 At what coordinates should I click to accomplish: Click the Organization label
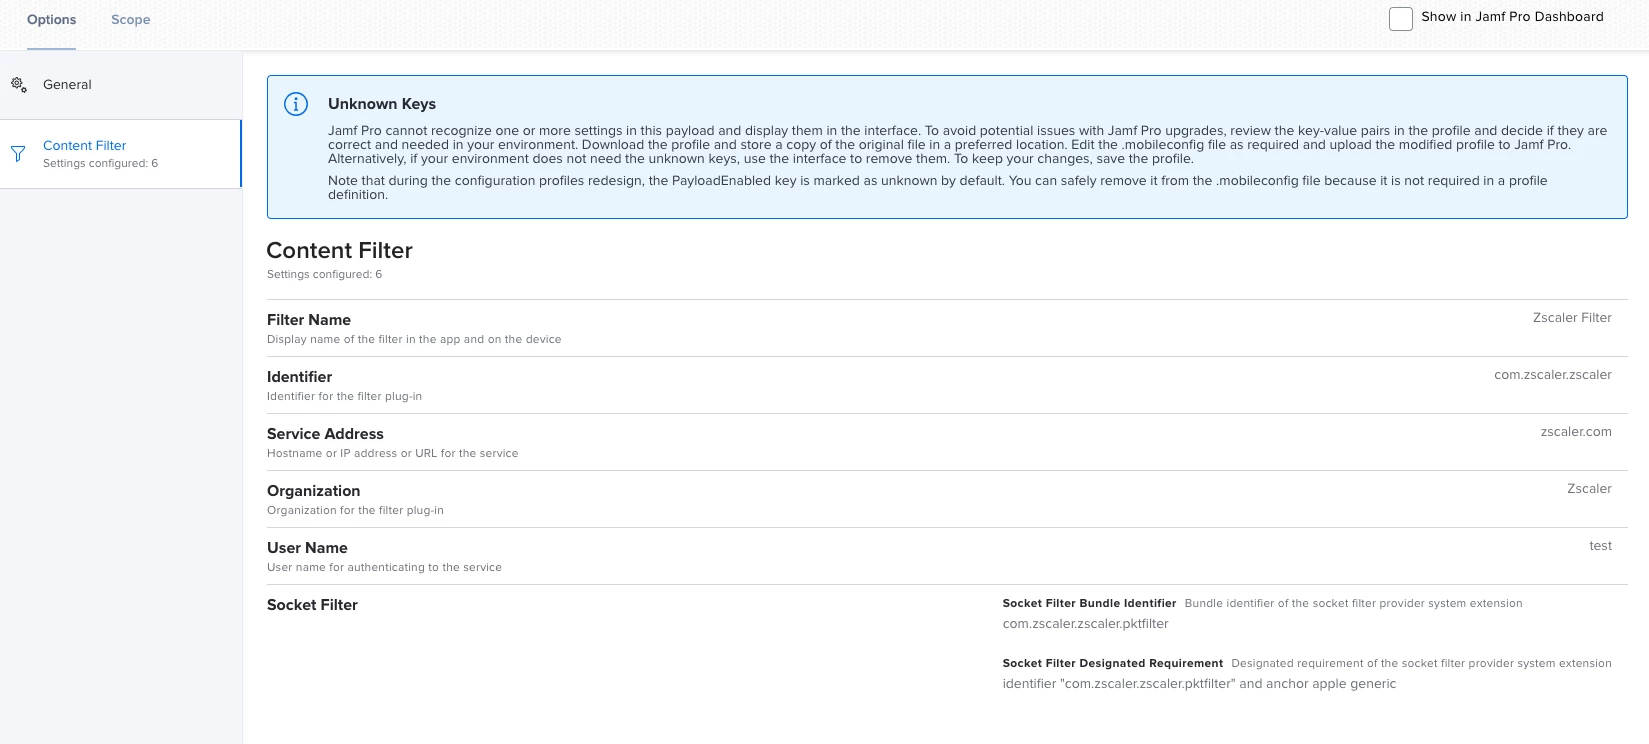coord(314,491)
